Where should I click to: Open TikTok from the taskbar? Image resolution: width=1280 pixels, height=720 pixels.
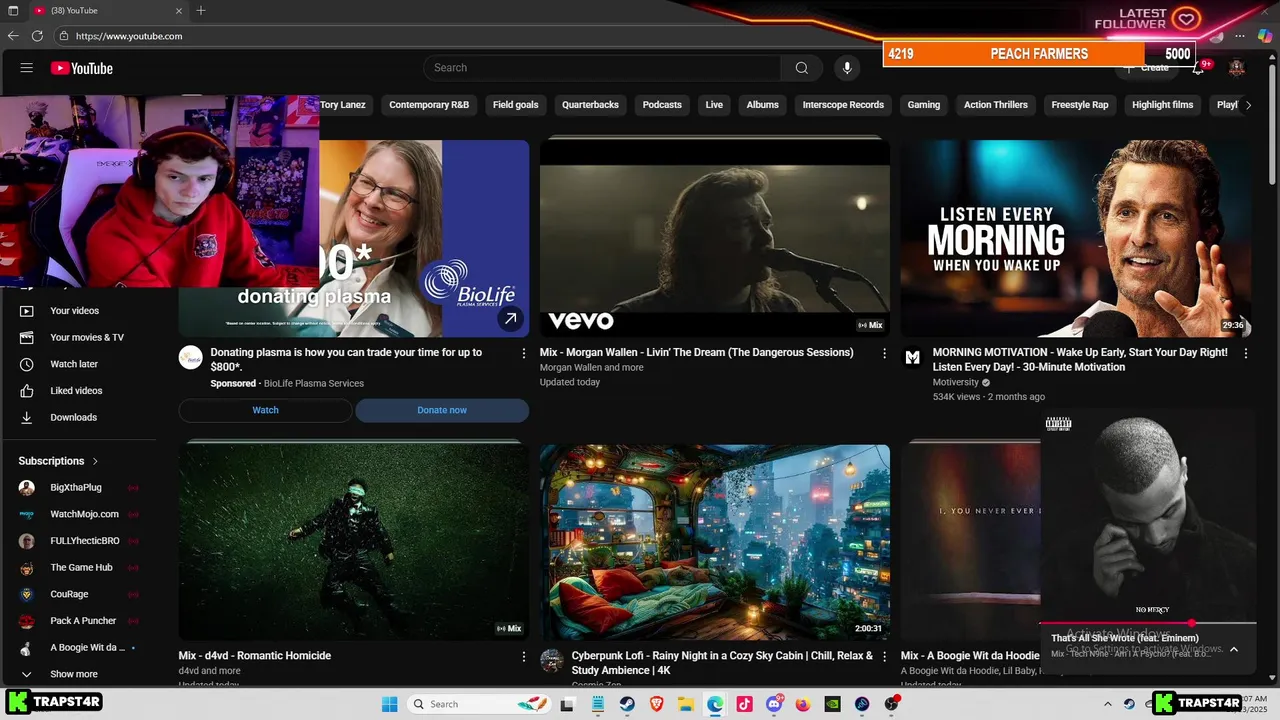744,704
